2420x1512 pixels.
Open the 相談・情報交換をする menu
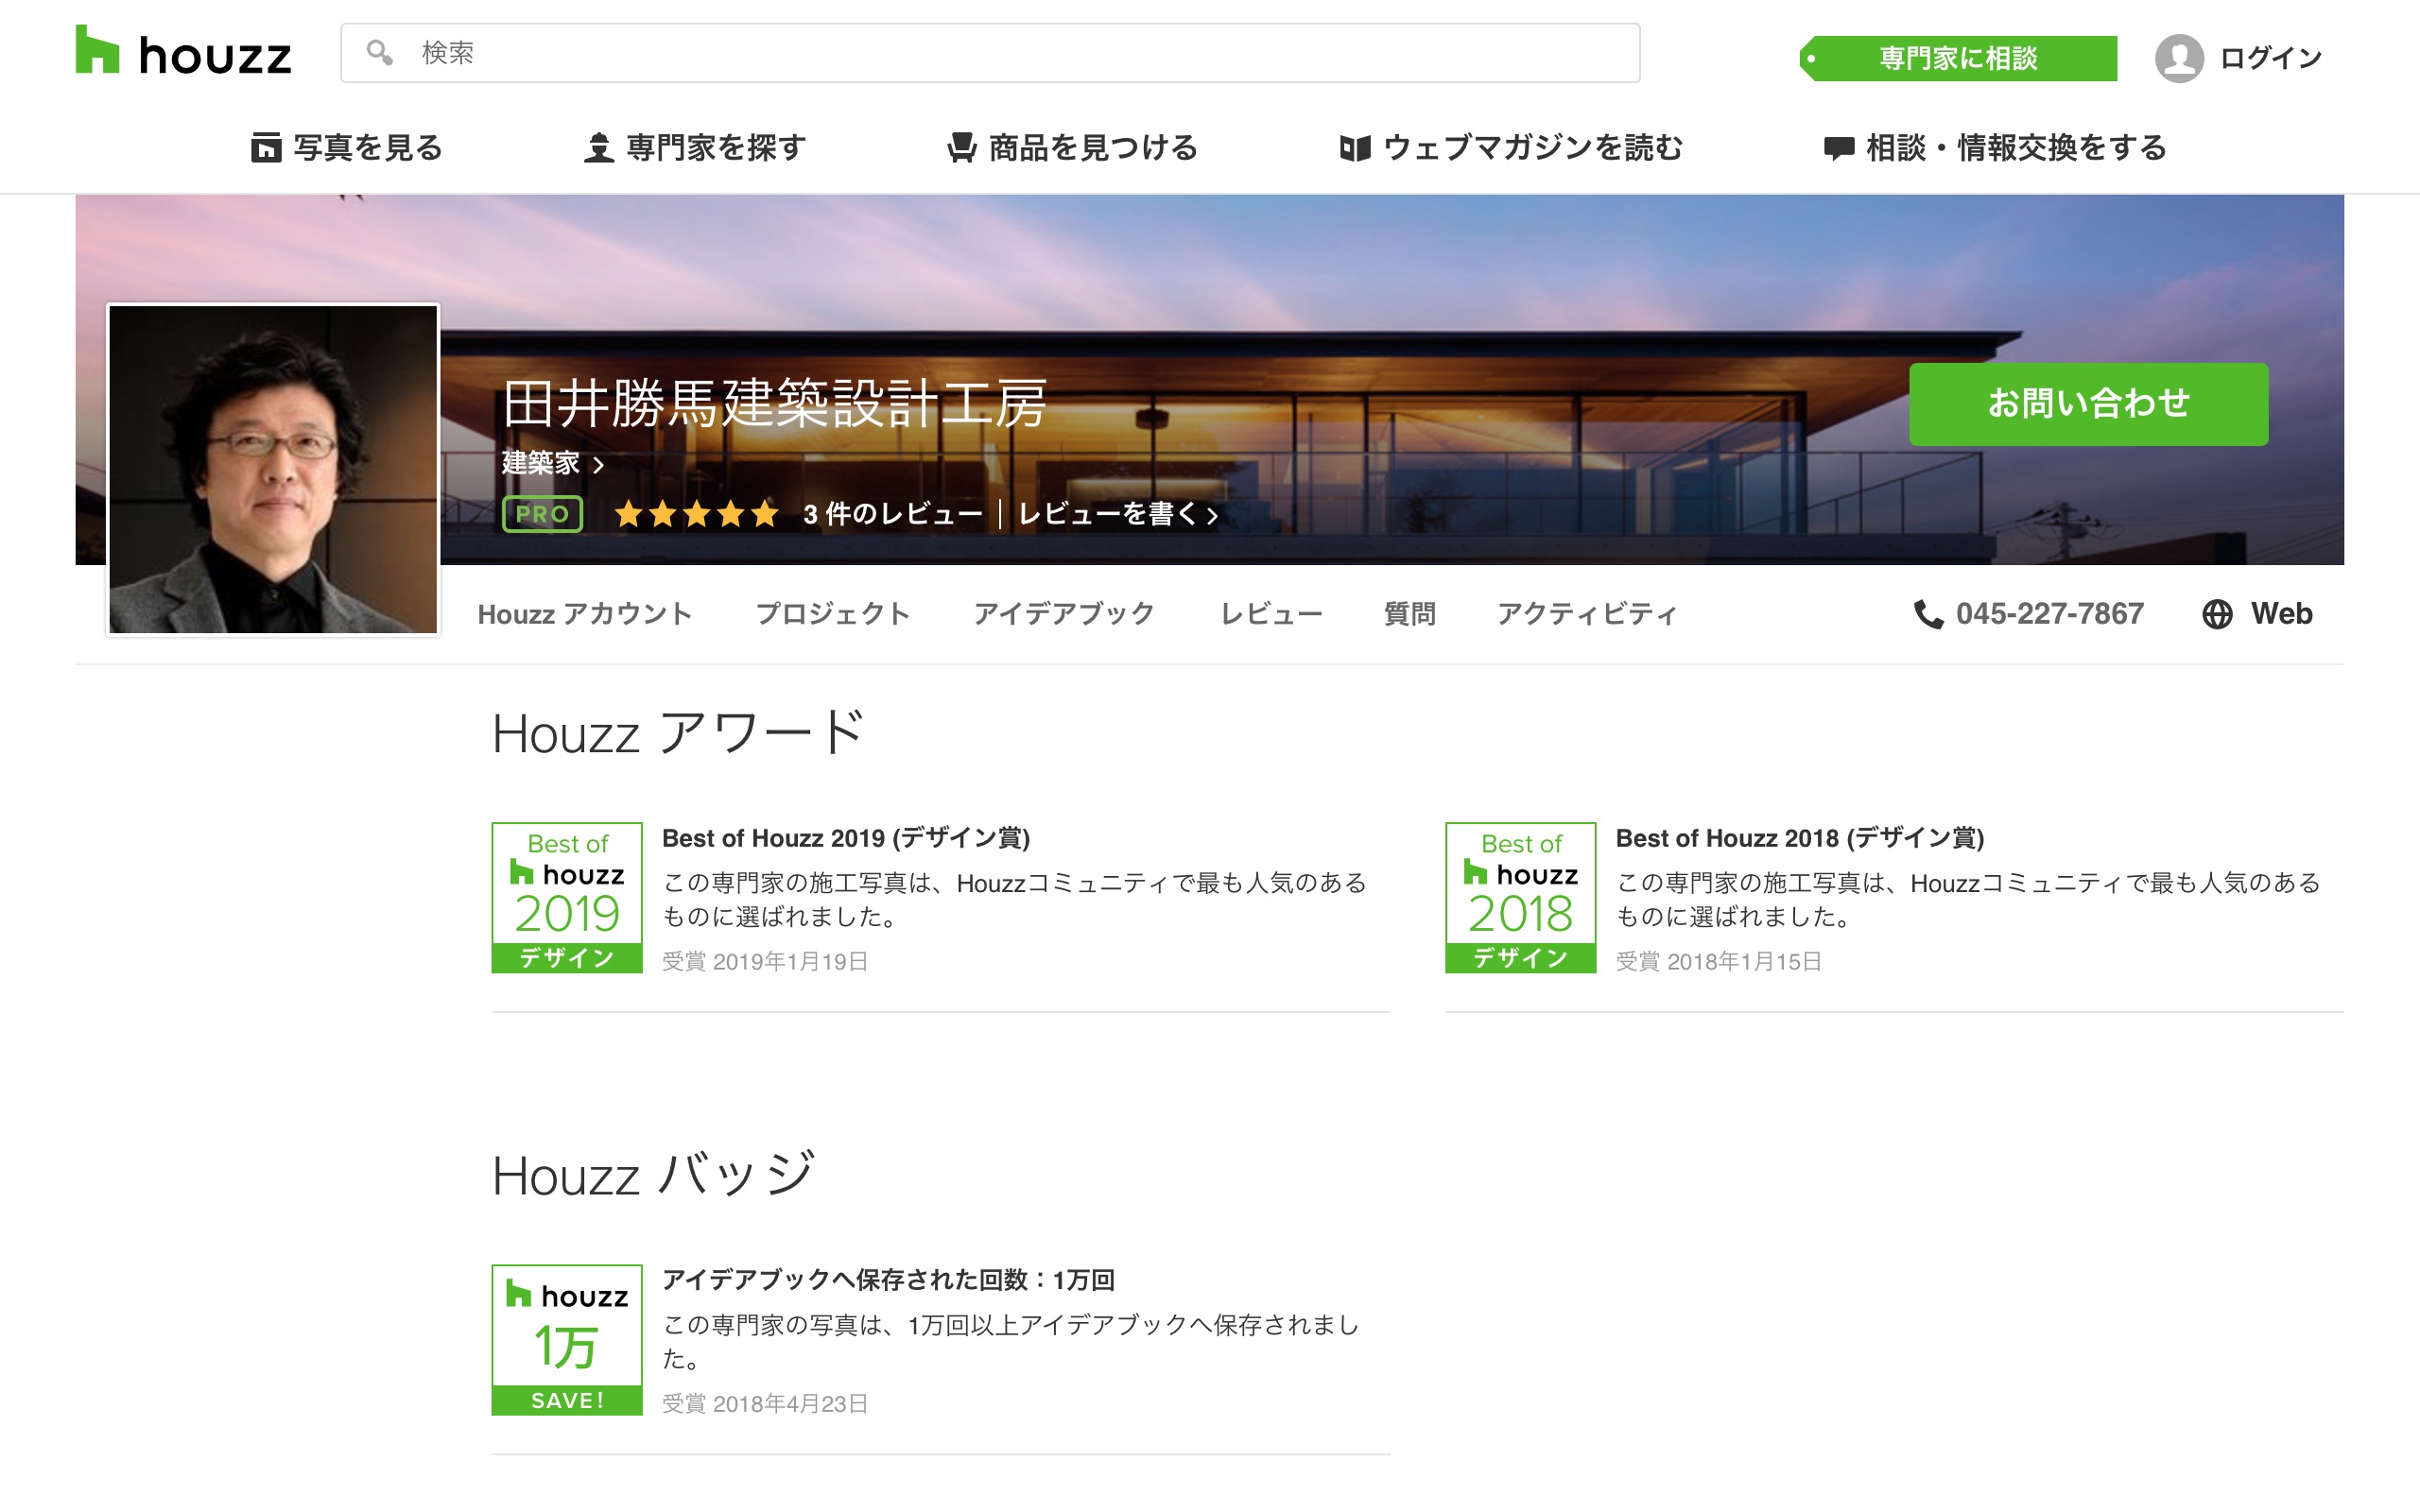(1995, 148)
